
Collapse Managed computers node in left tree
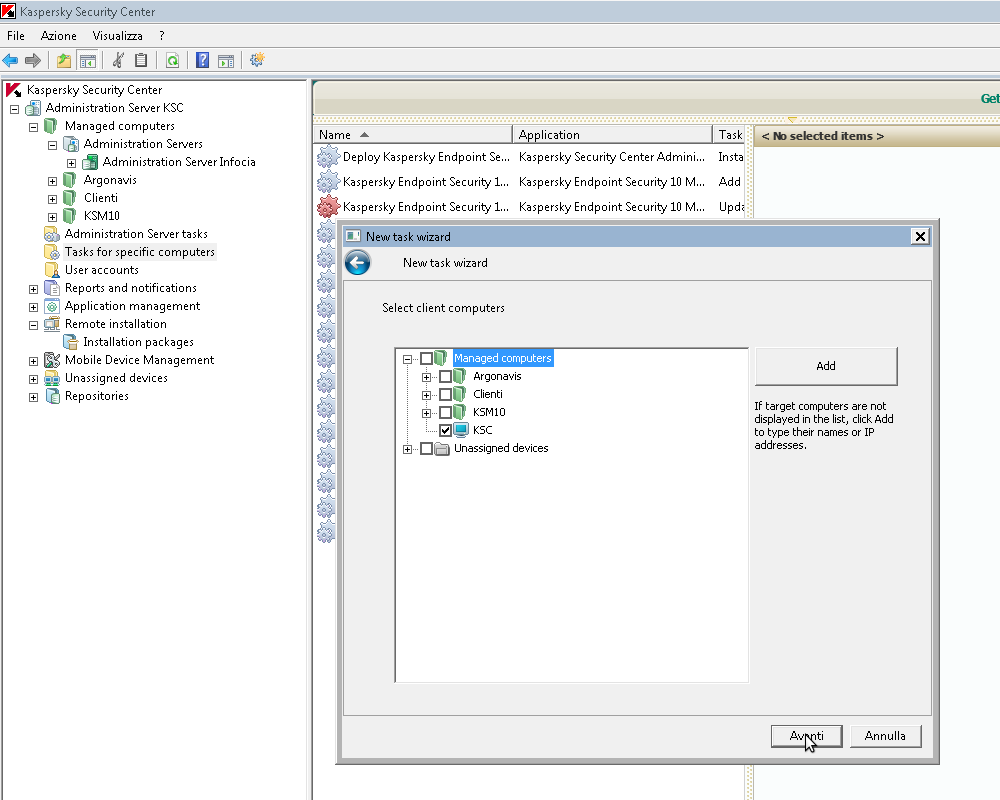[x=33, y=127]
